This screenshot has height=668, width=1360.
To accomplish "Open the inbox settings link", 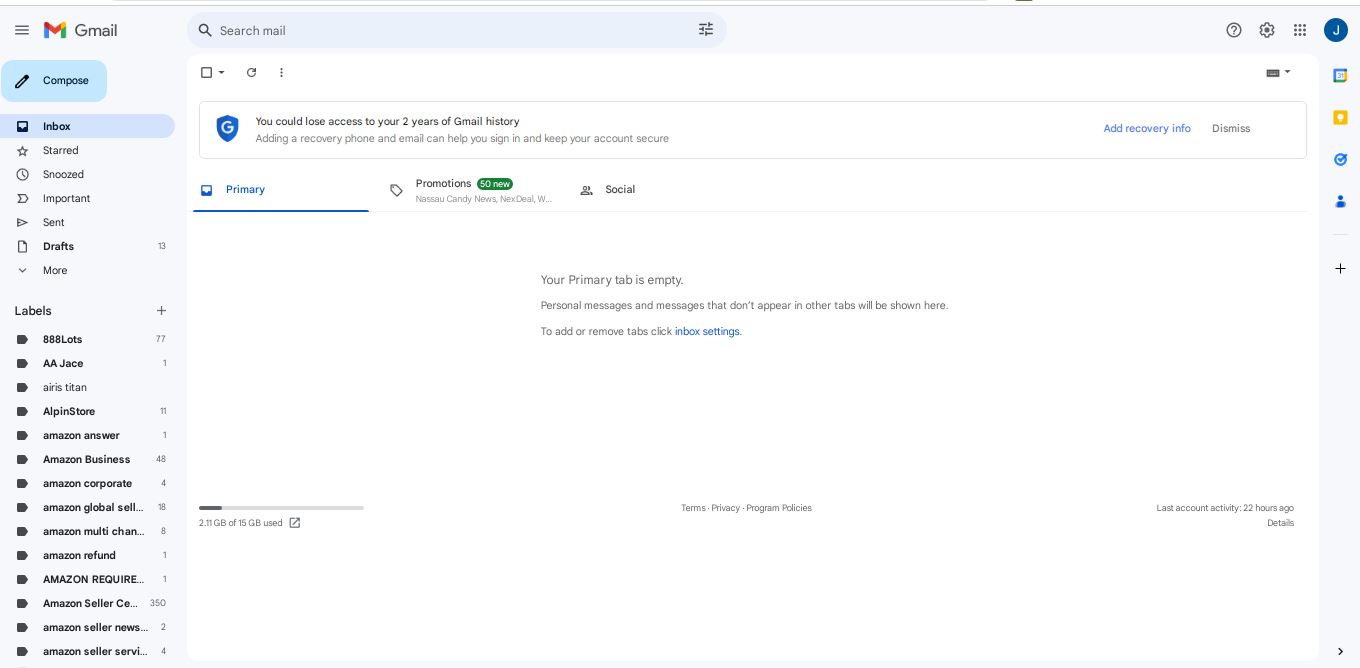I will coord(707,331).
